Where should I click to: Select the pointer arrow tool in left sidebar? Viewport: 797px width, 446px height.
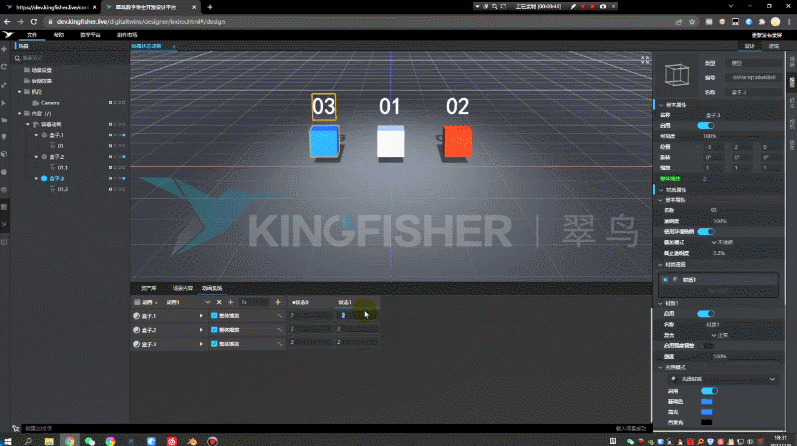point(4,103)
